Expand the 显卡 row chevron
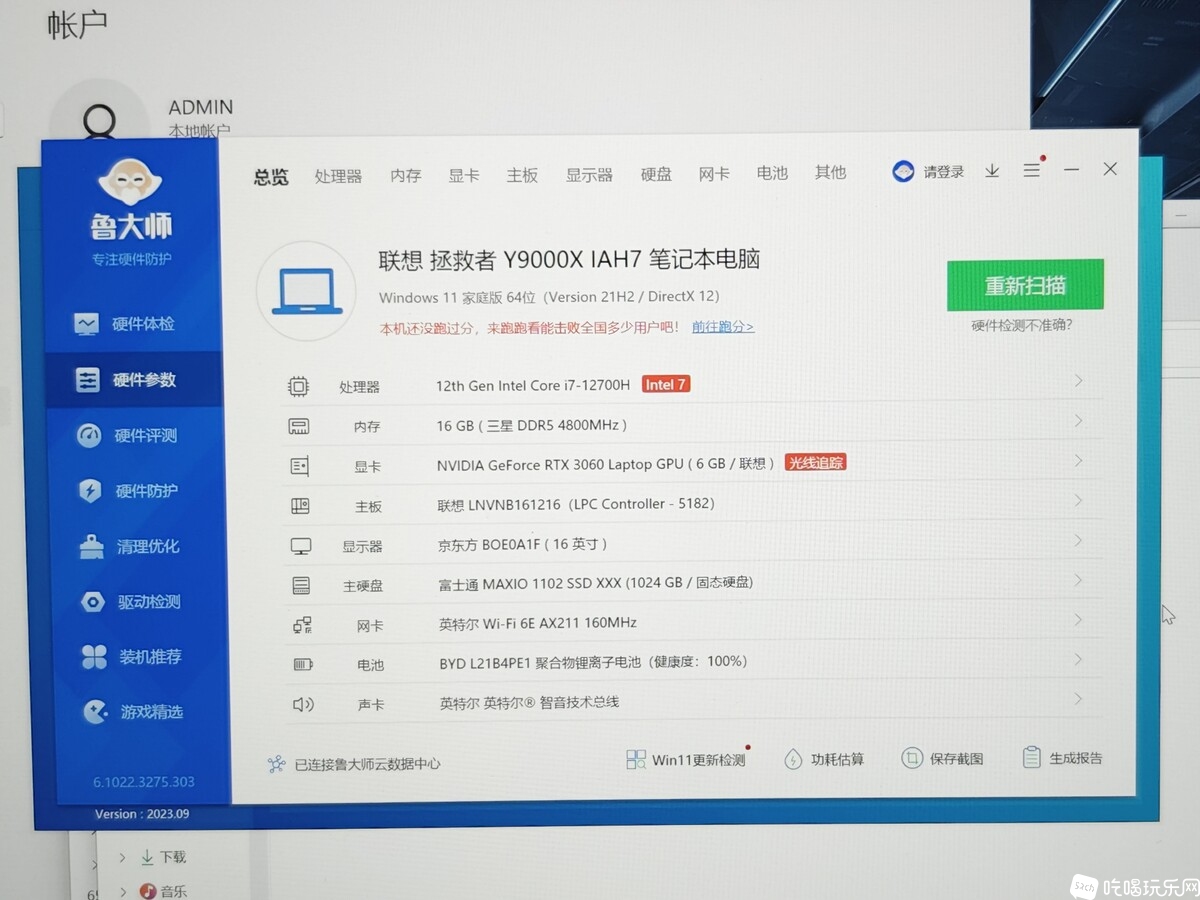 [x=1078, y=461]
